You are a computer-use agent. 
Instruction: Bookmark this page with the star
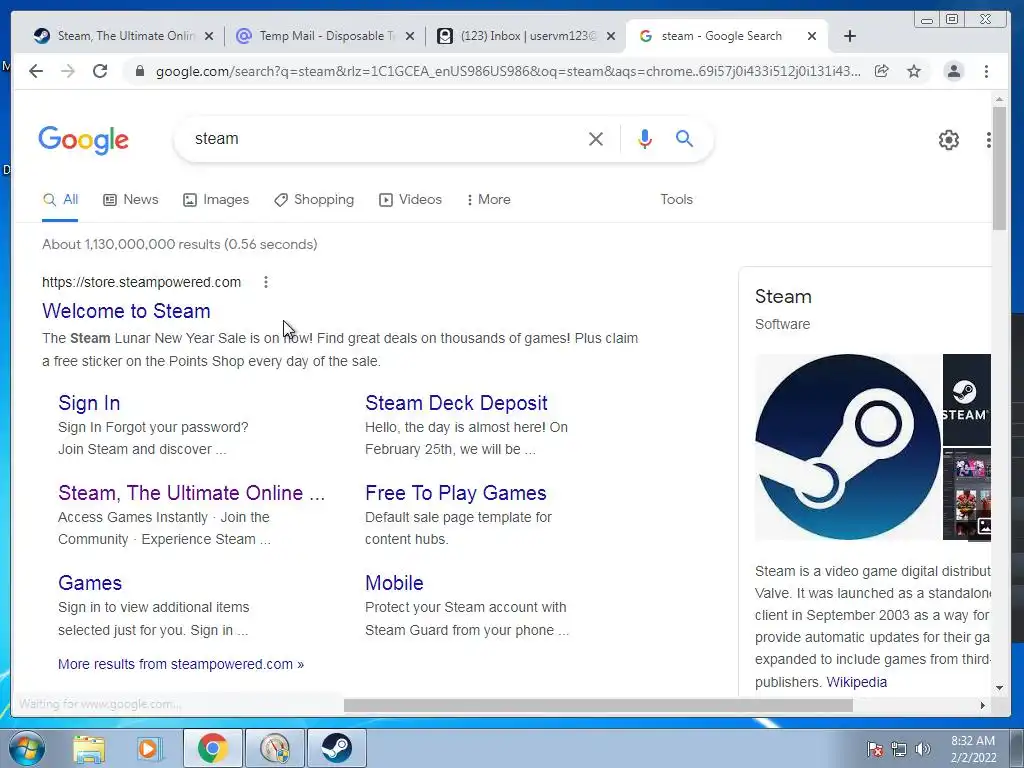914,71
